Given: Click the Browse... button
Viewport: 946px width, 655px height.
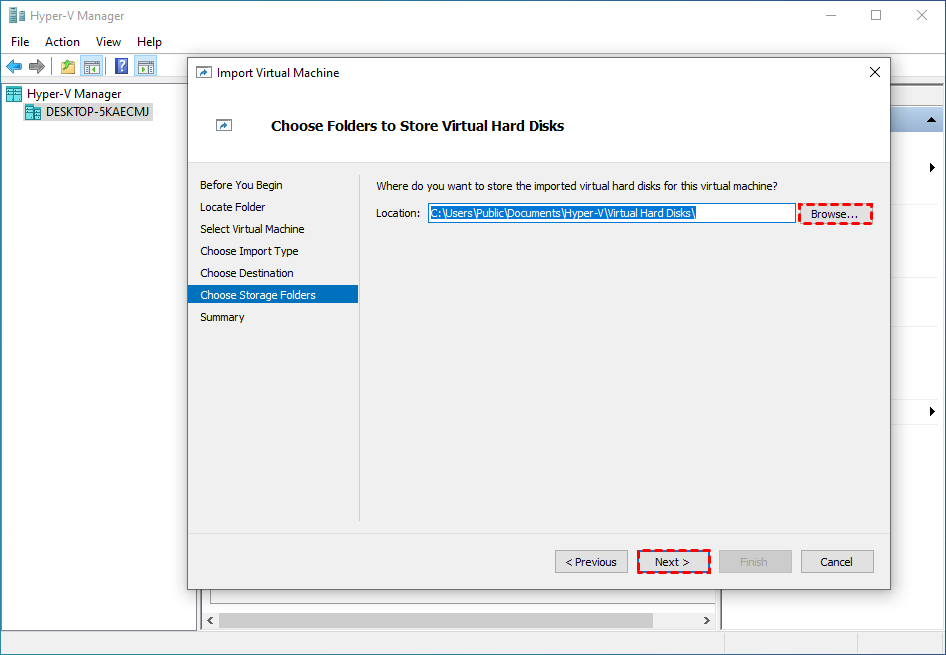Looking at the screenshot, I should tap(836, 214).
